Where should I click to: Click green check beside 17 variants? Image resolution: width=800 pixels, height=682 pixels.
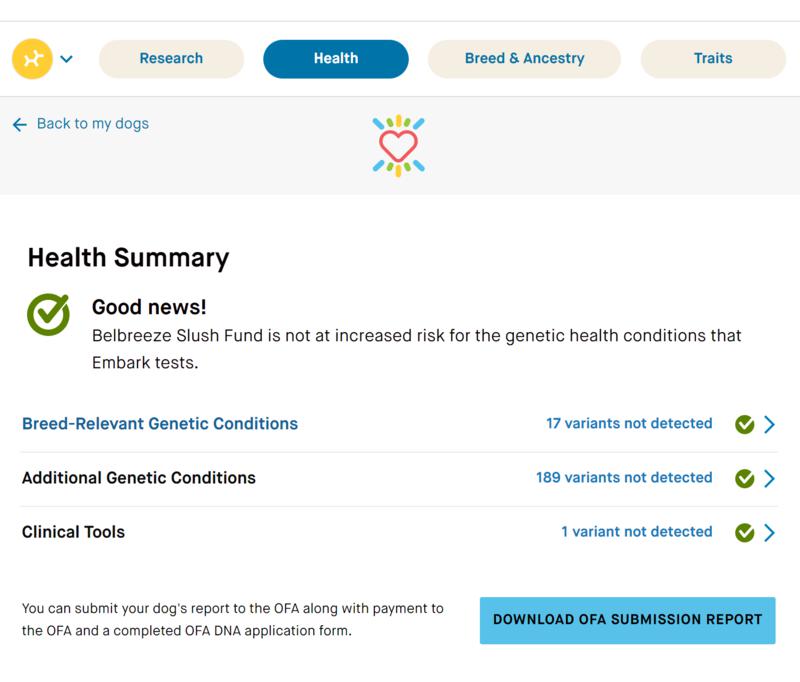click(x=744, y=424)
